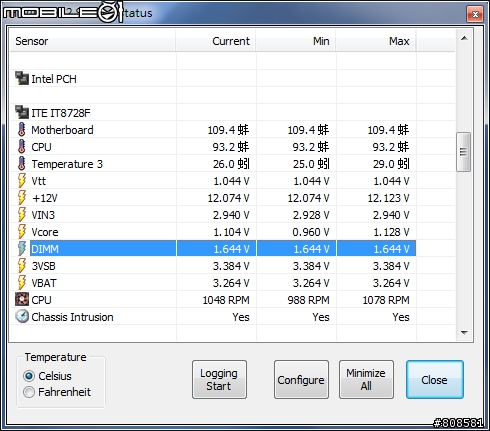The height and width of the screenshot is (431, 490).
Task: Click the 1078 RPM maximum fan value
Action: [x=386, y=300]
